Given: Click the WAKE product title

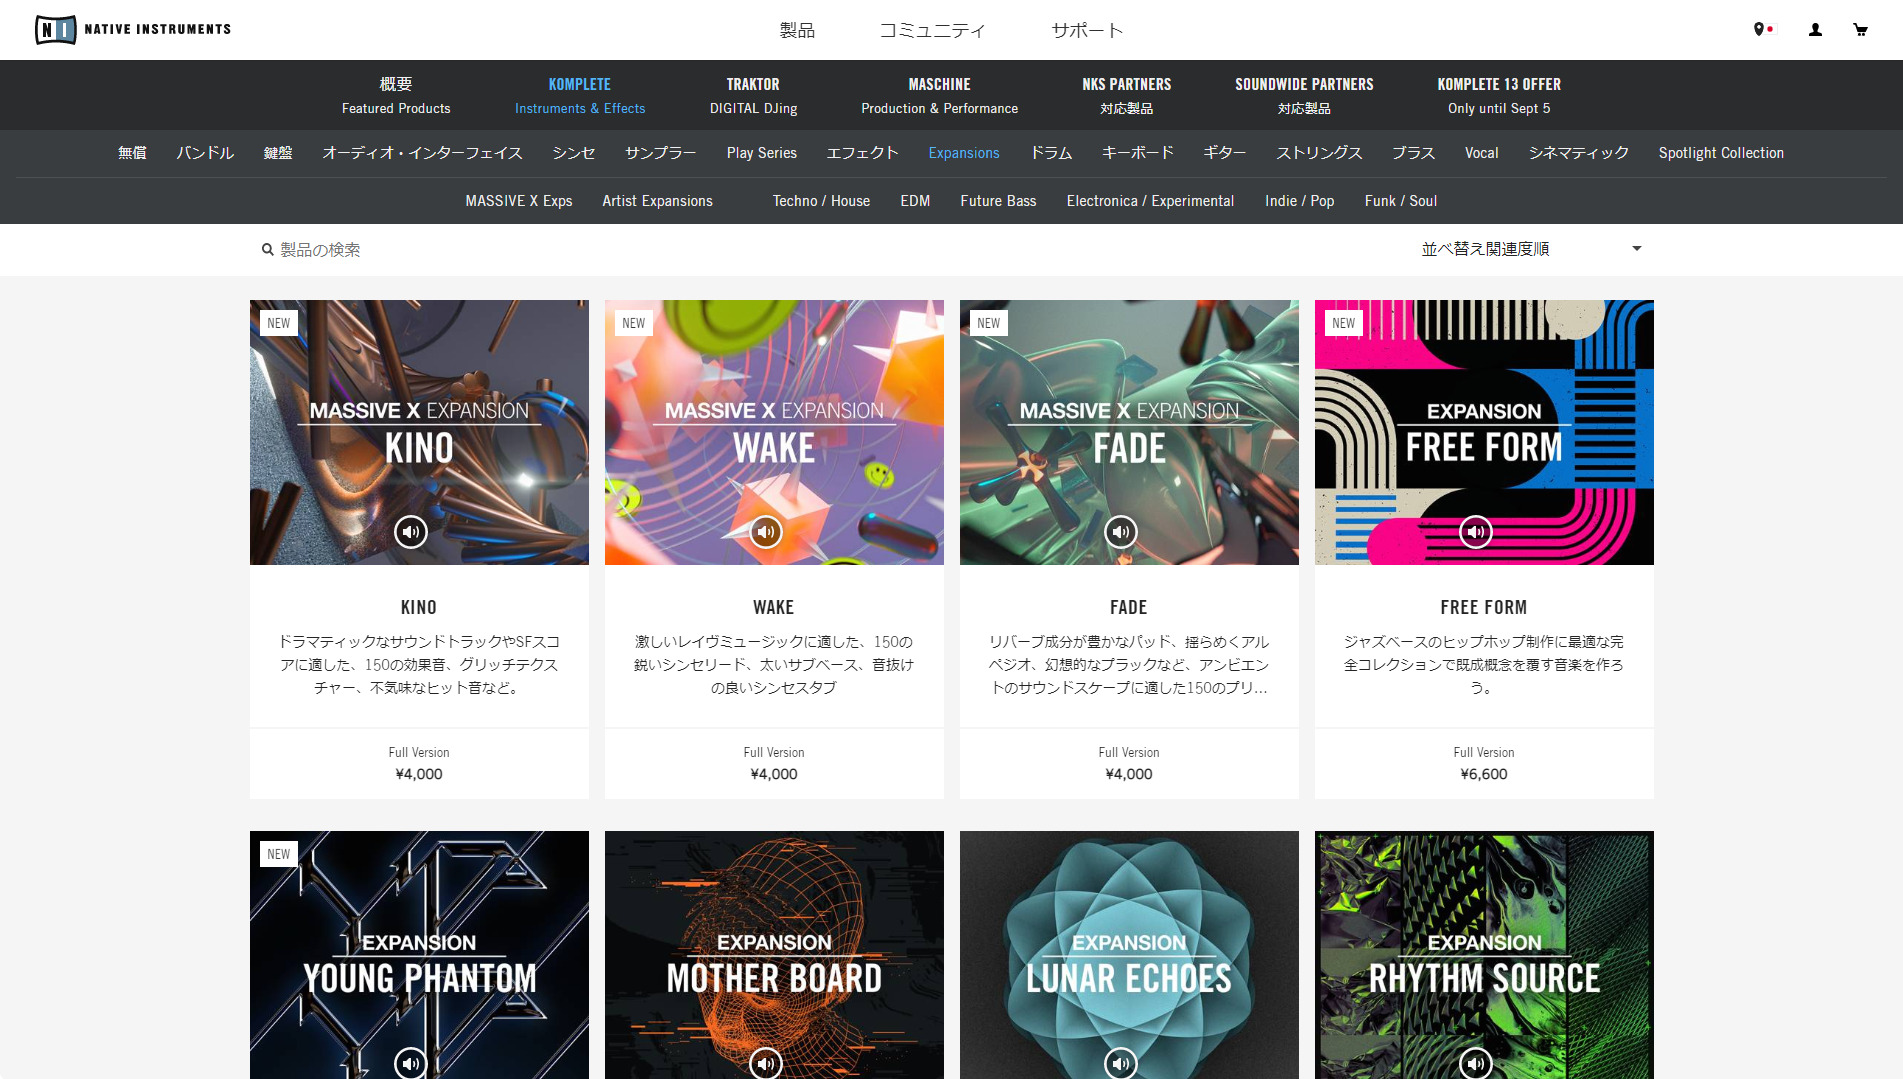Looking at the screenshot, I should (774, 607).
